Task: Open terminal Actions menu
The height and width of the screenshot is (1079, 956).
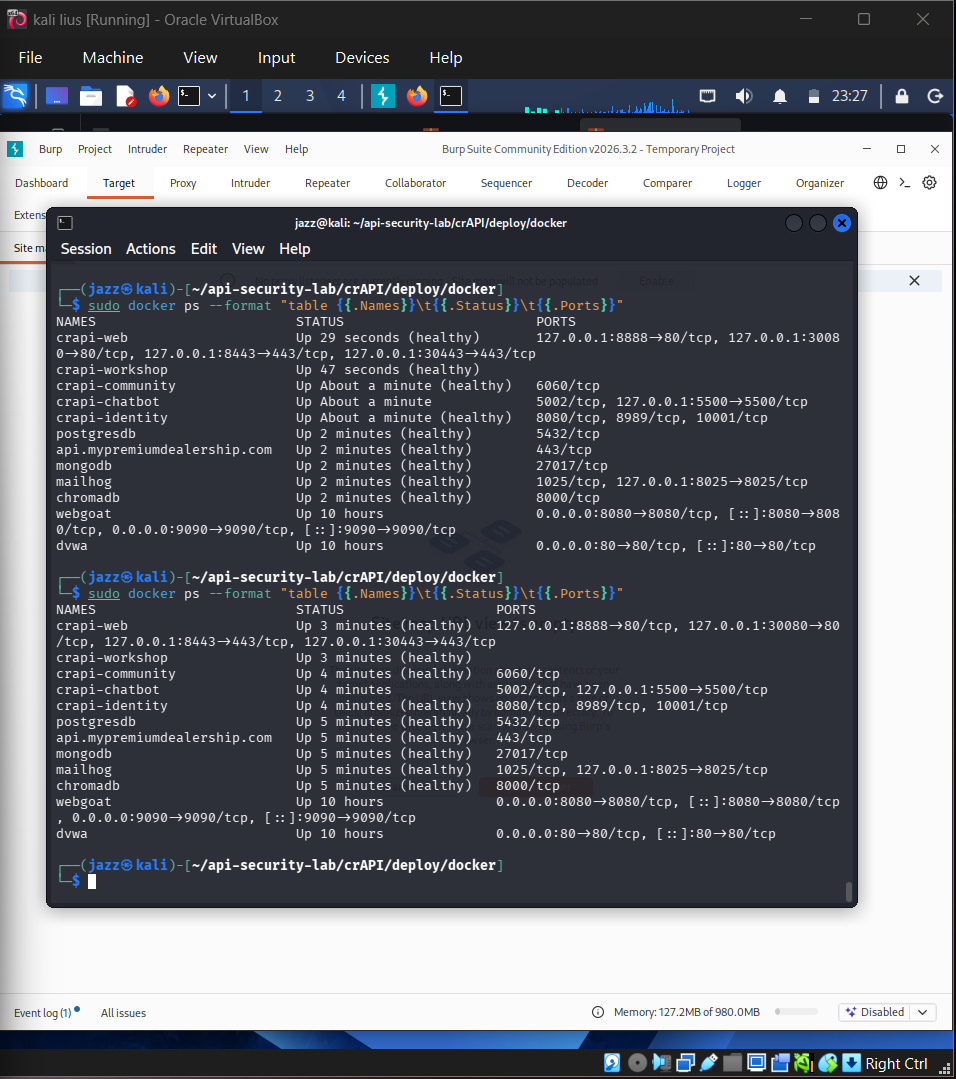Action: 151,249
